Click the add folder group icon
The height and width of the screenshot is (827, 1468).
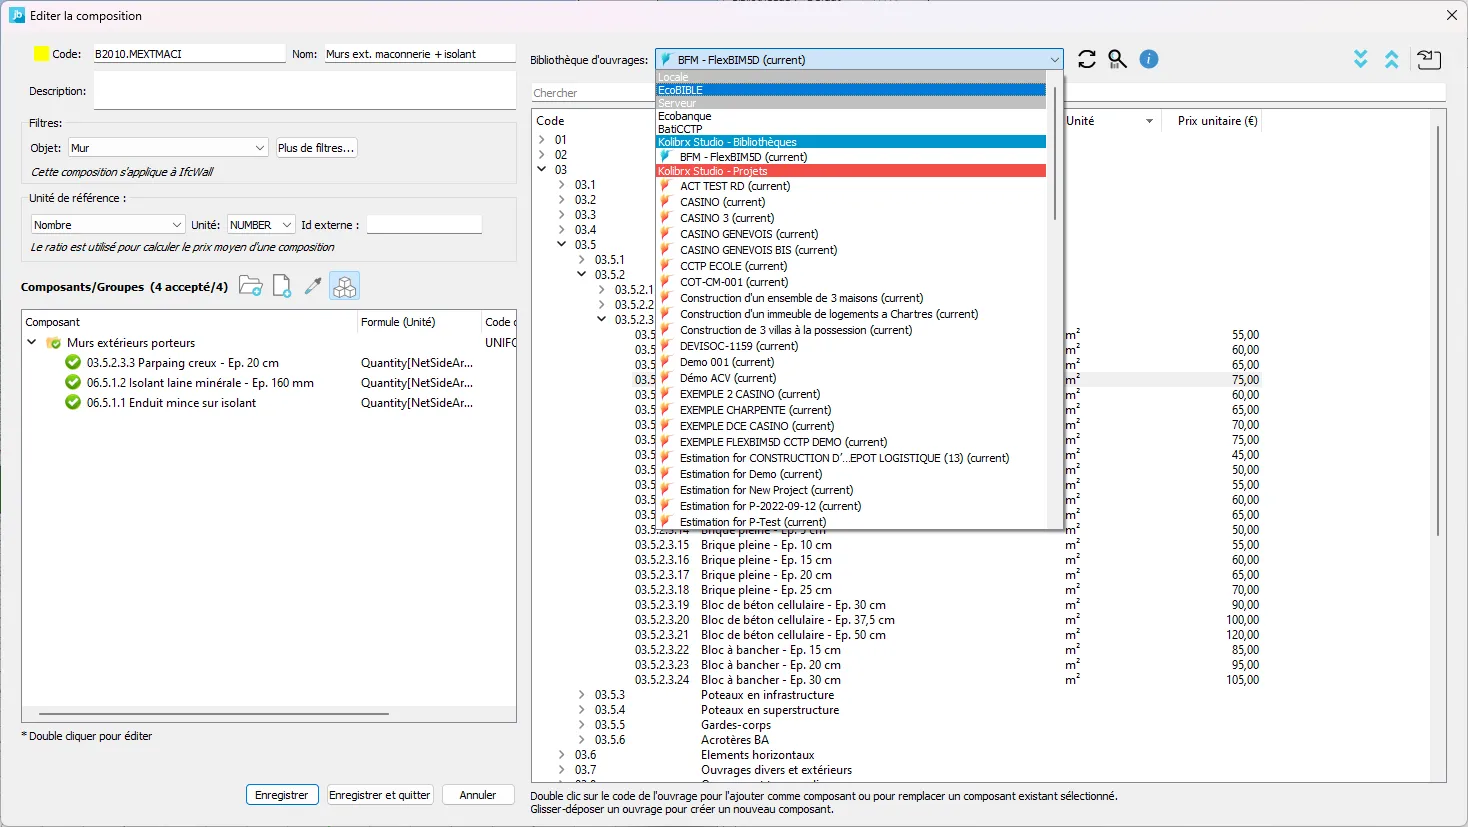point(250,287)
